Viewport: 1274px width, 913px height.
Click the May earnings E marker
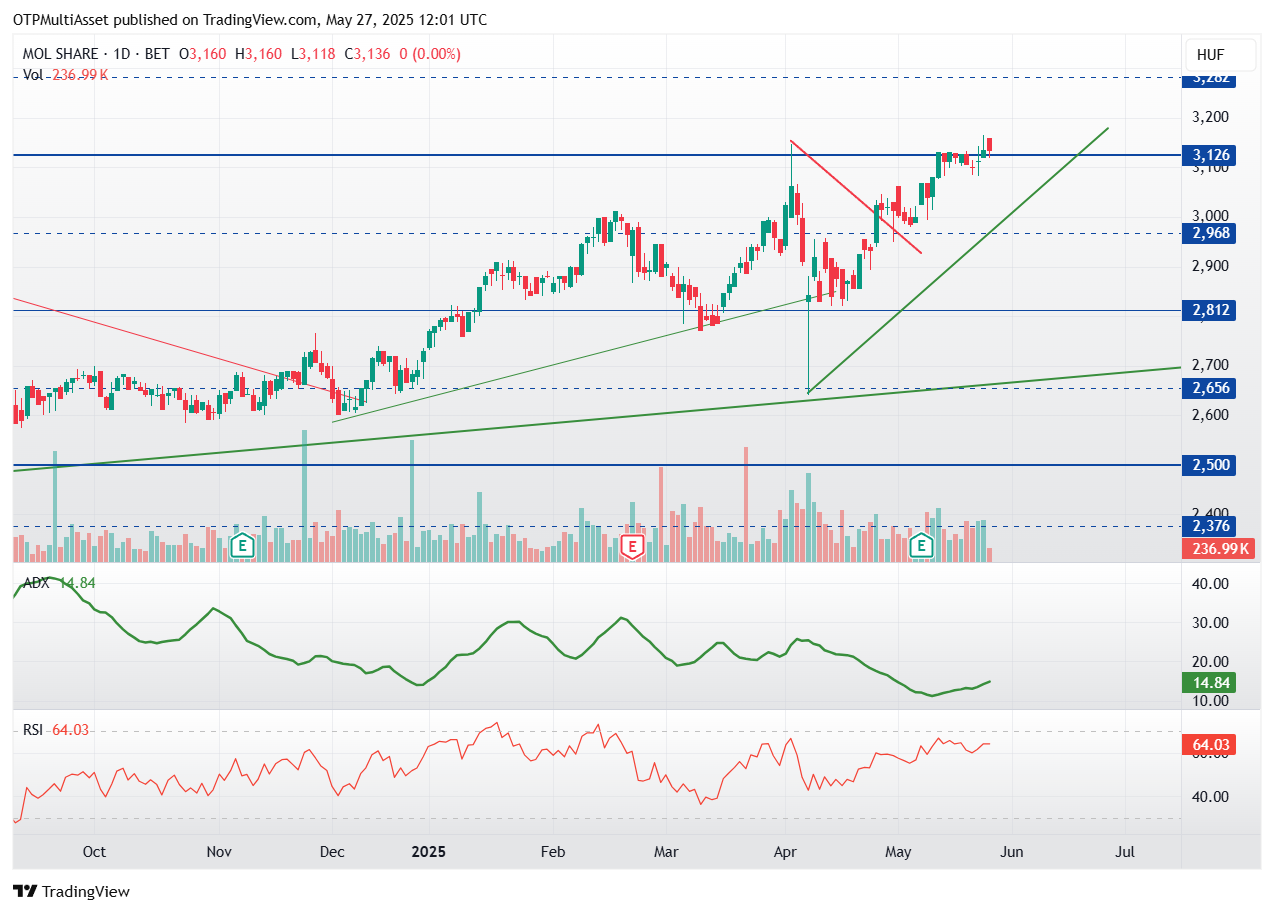[x=922, y=546]
